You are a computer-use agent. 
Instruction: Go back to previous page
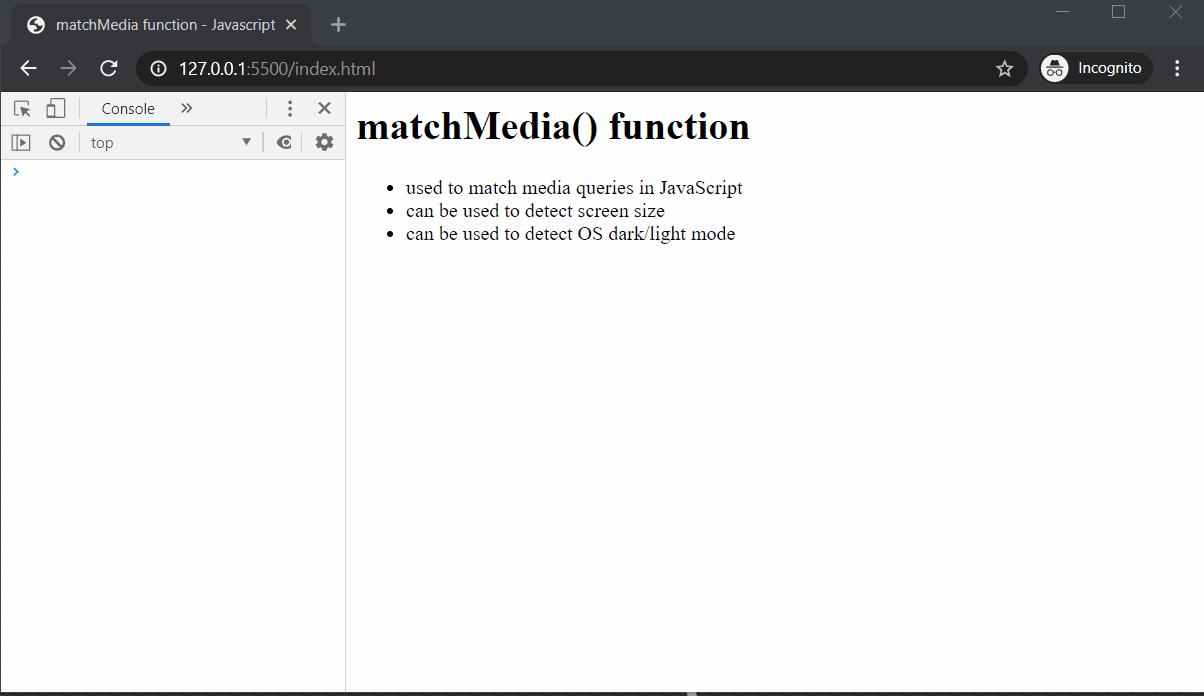pos(28,68)
